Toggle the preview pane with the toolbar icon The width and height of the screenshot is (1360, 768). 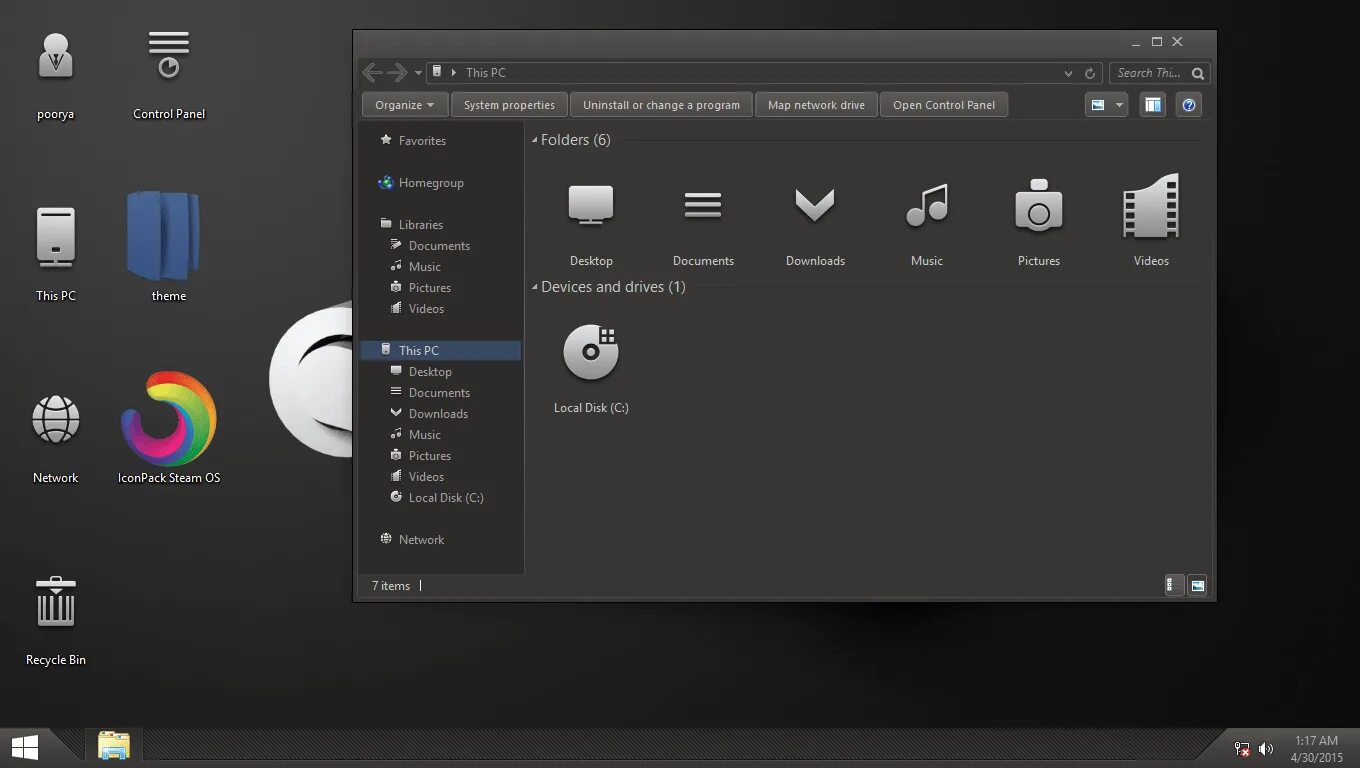point(1152,104)
